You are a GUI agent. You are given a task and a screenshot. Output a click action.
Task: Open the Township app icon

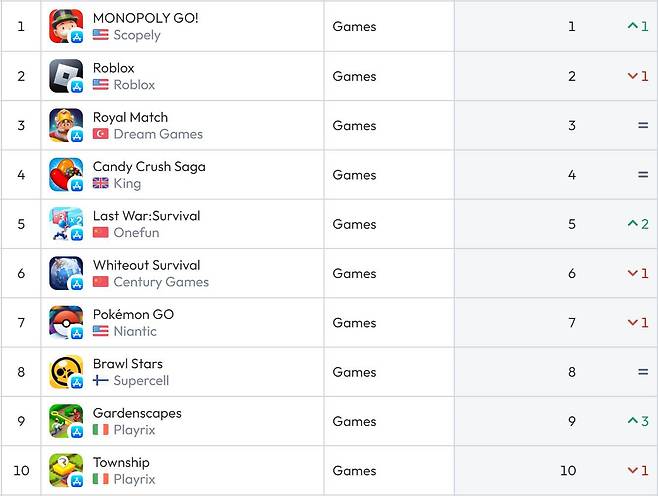point(66,470)
